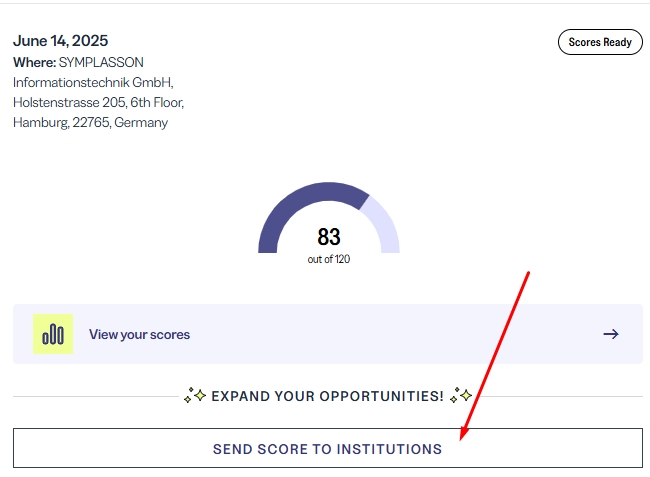Click the right sparkle icon by heading
This screenshot has height=477, width=650.
pos(461,395)
